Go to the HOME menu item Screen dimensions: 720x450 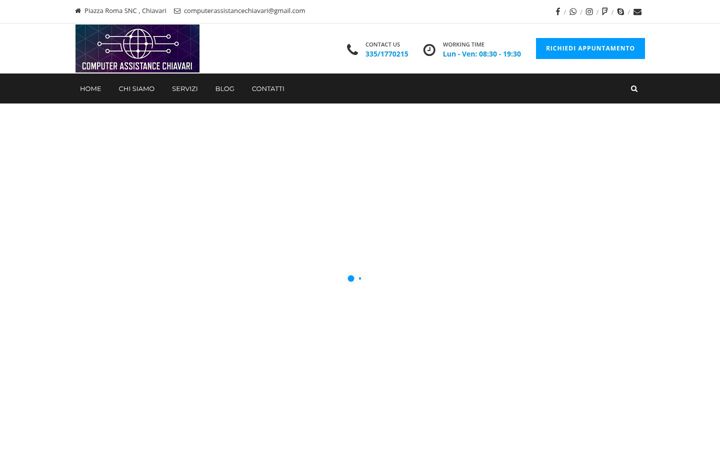click(x=90, y=89)
